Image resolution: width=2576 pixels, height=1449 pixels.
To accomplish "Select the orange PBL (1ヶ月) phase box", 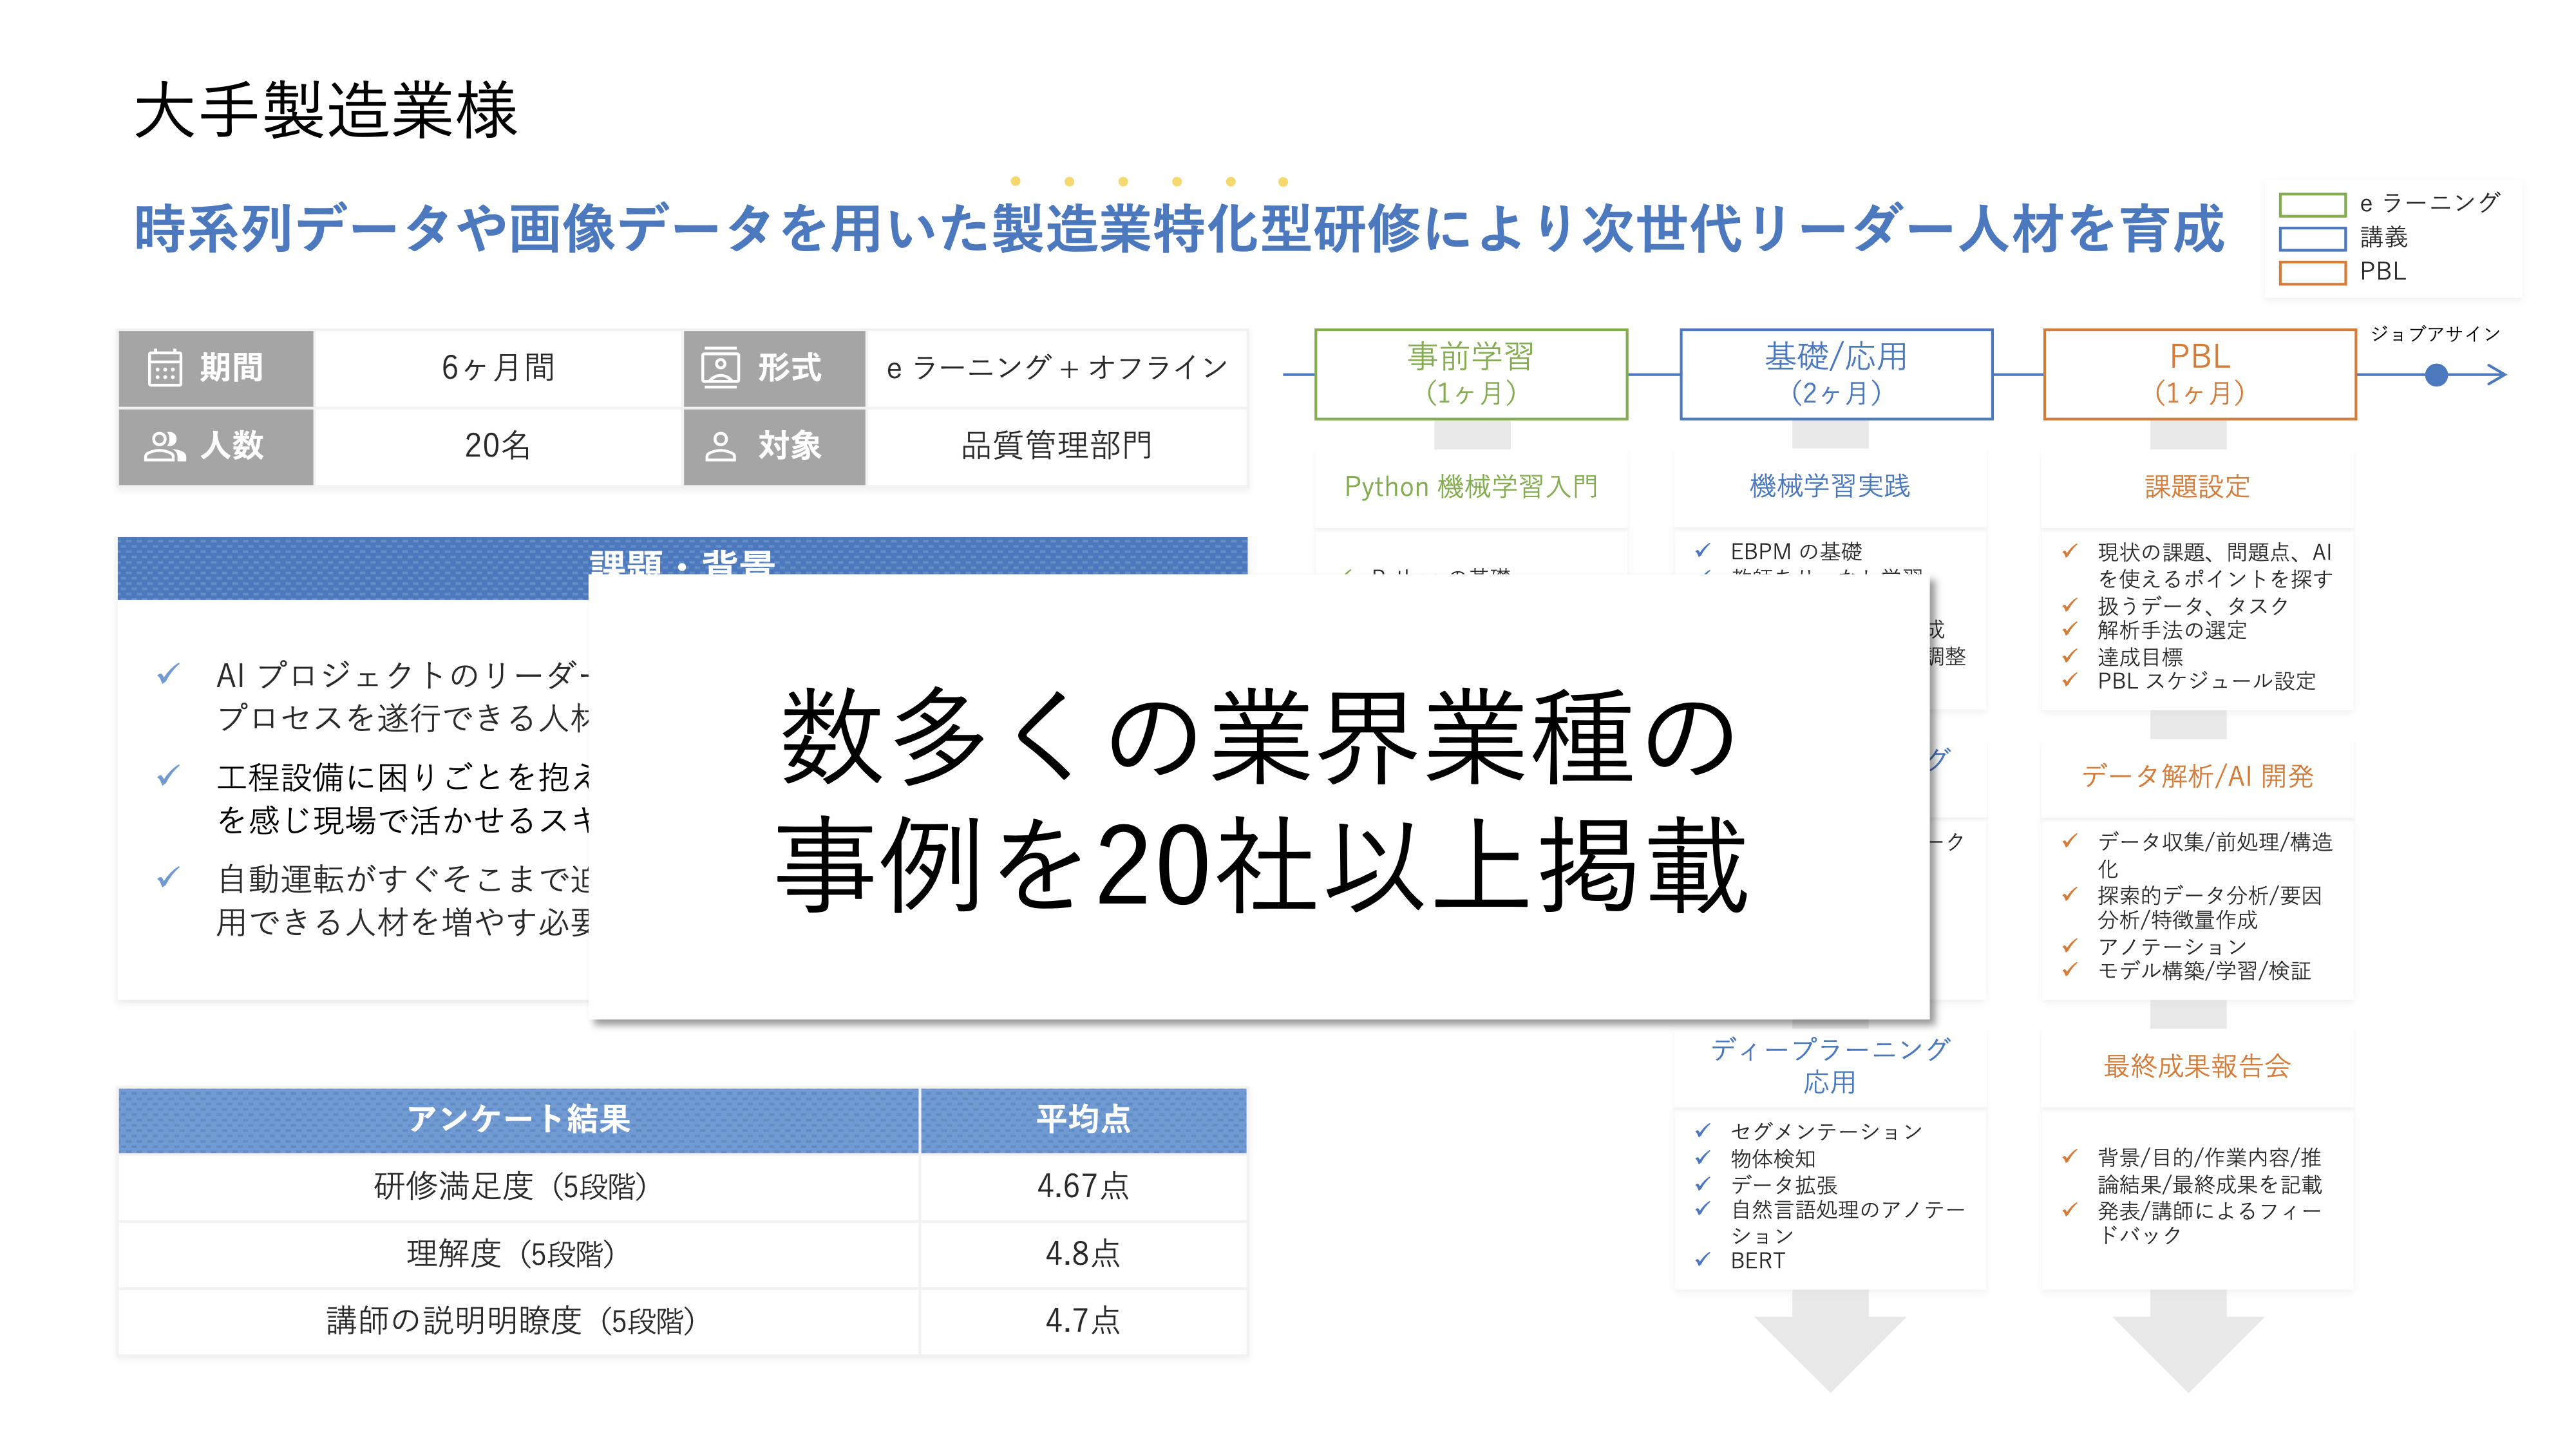I will [2199, 374].
